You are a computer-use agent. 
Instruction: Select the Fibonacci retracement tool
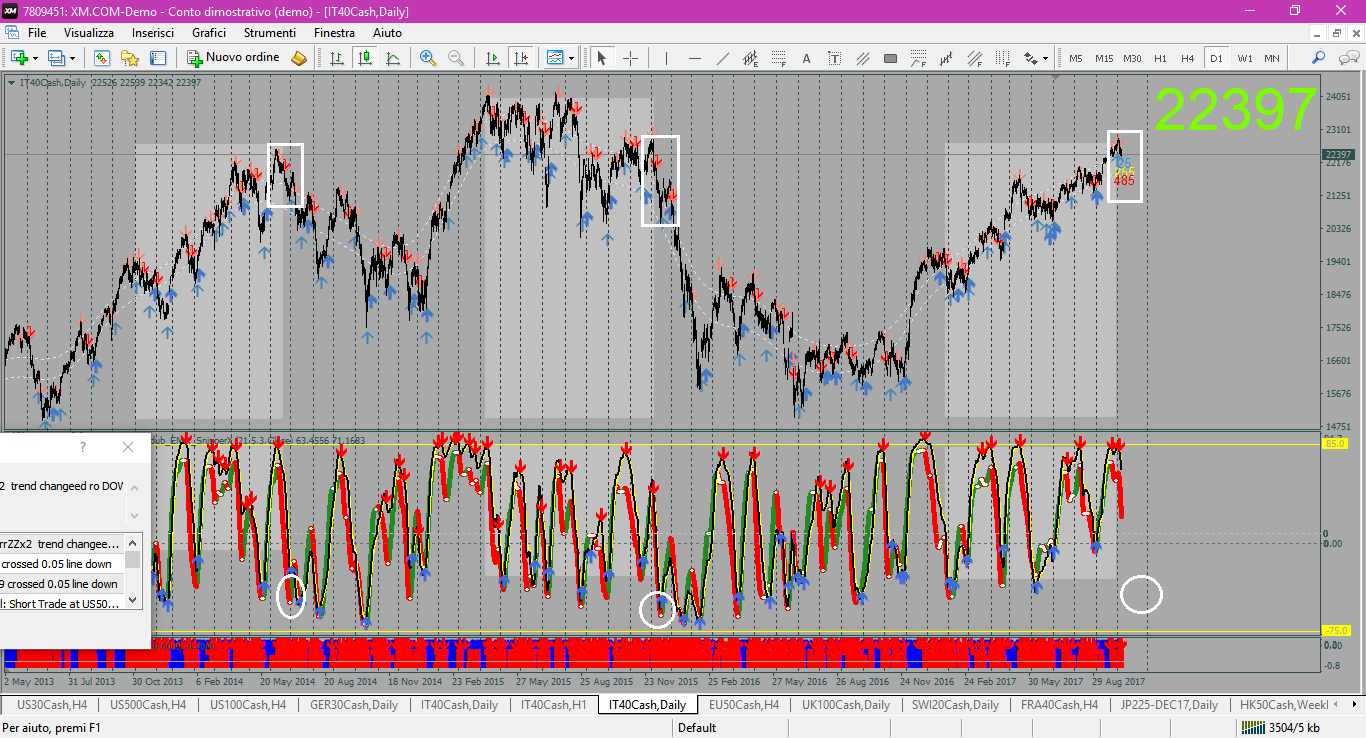(779, 58)
